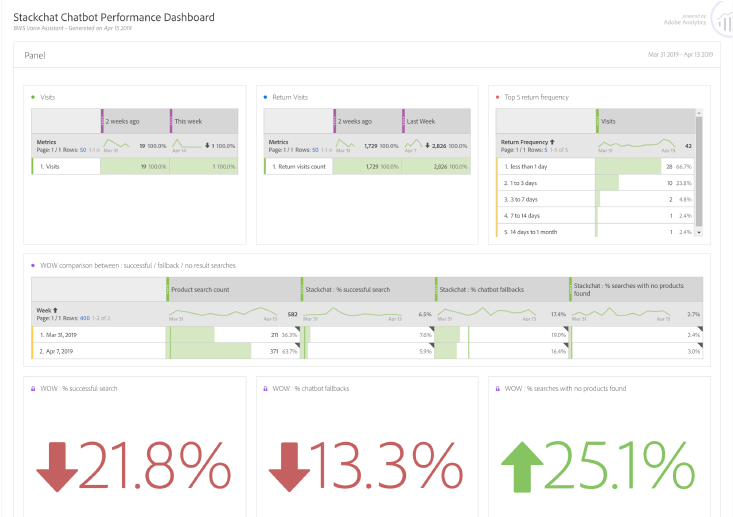Click the '211 36.3%' Product search cell
This screenshot has width=733, height=517.
[x=233, y=335]
